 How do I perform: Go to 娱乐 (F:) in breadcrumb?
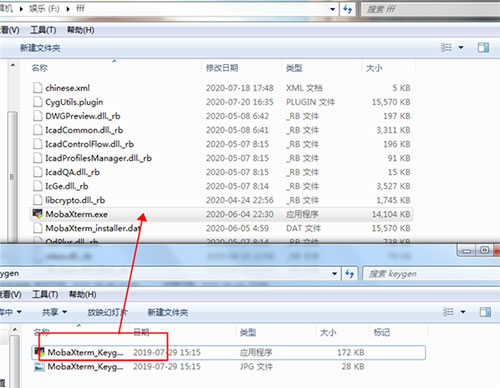(44, 9)
